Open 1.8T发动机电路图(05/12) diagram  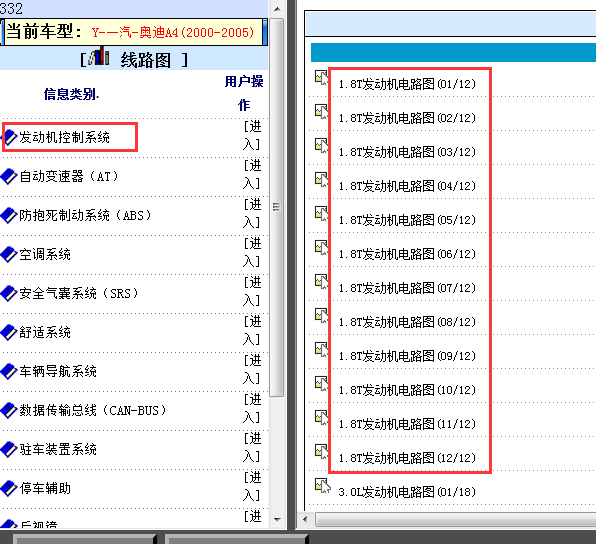point(407,220)
